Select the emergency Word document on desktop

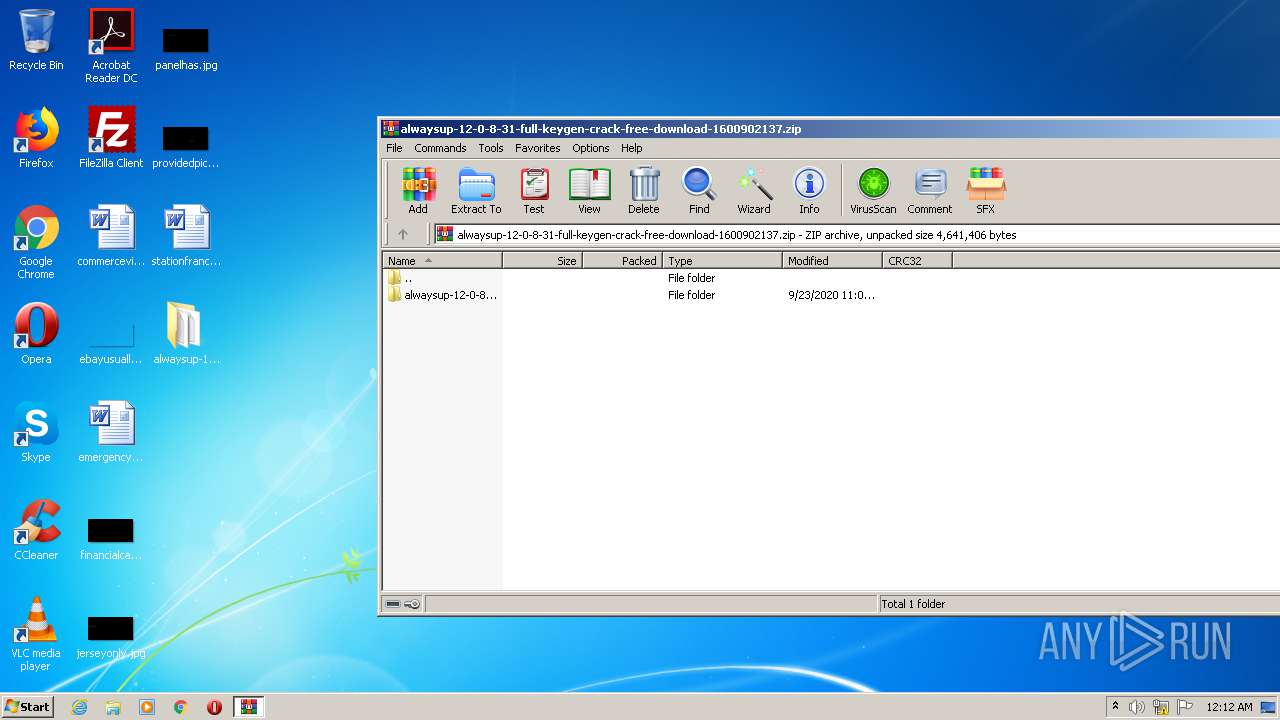click(x=111, y=432)
